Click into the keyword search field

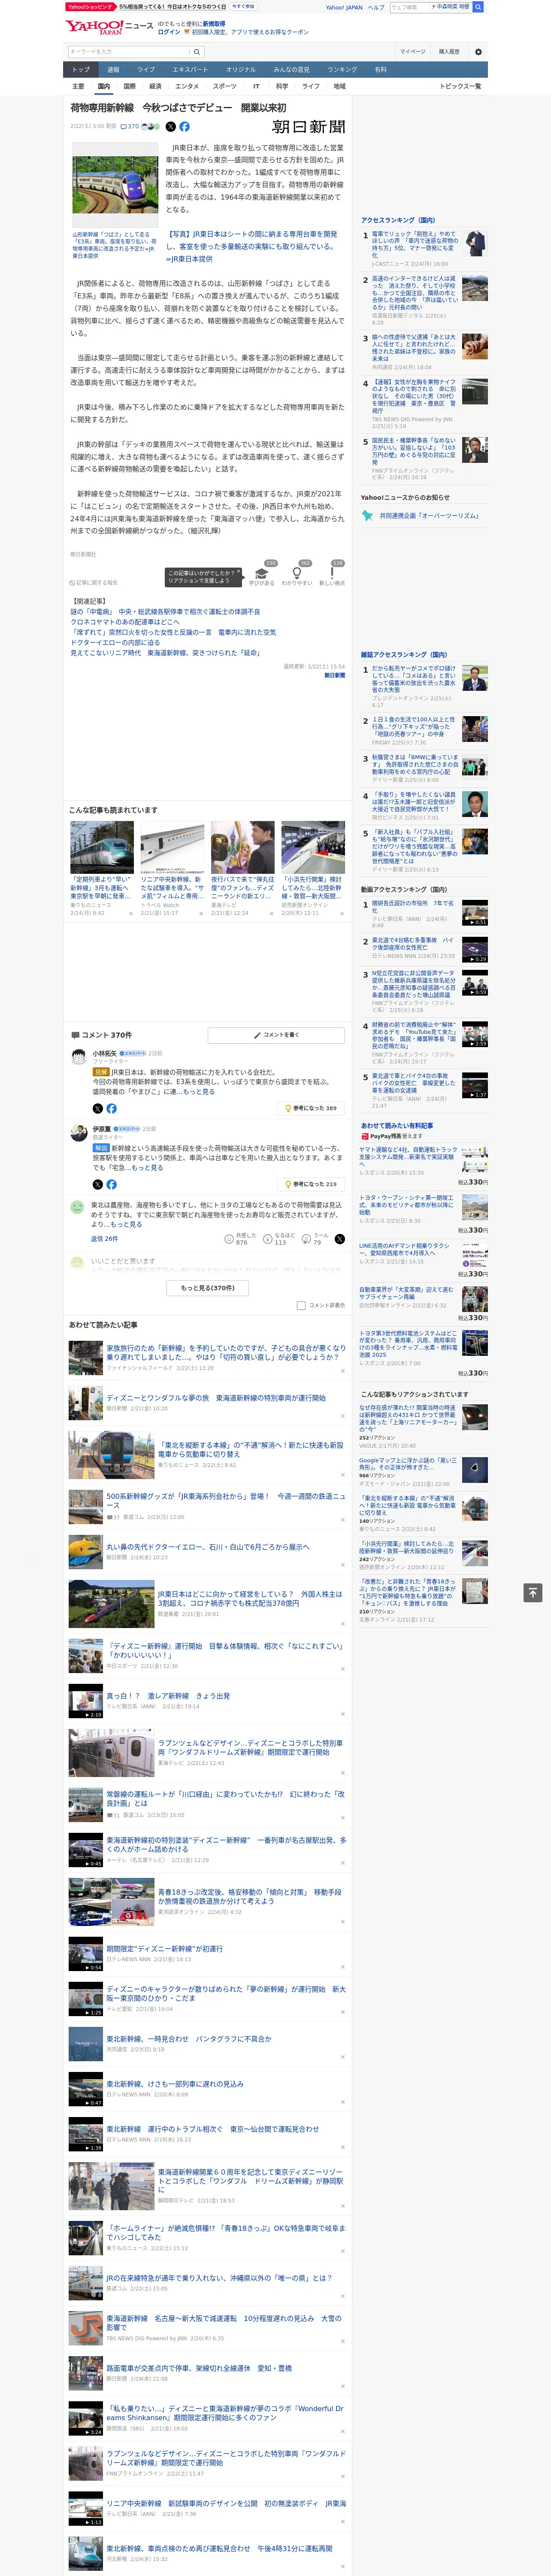click(x=129, y=52)
